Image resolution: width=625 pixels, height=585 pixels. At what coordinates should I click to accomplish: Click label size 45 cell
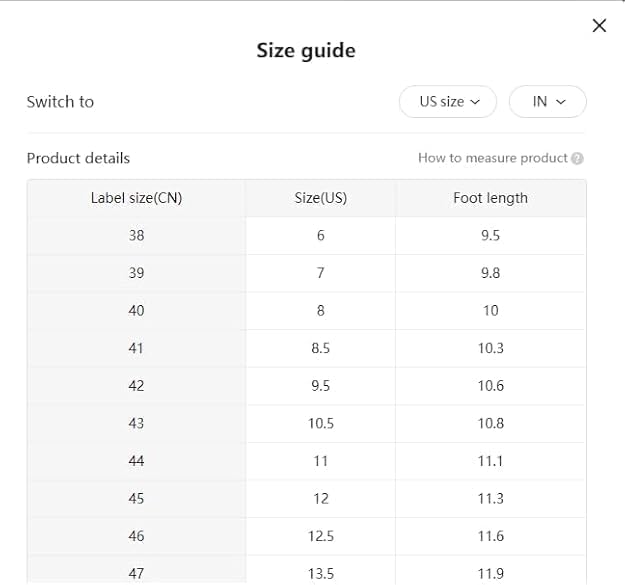(136, 499)
